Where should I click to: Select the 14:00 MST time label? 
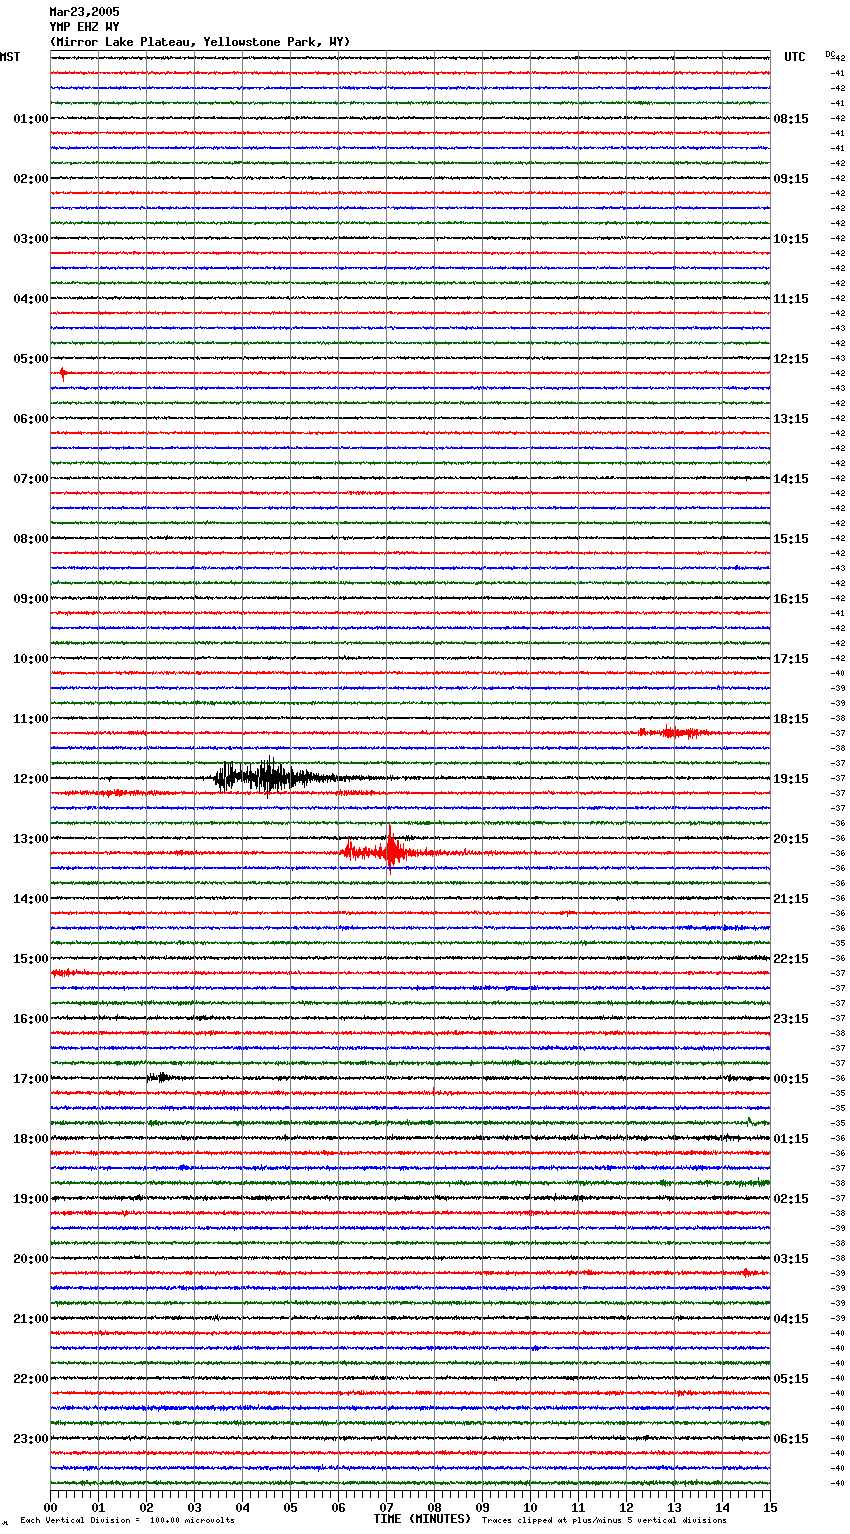(x=31, y=899)
